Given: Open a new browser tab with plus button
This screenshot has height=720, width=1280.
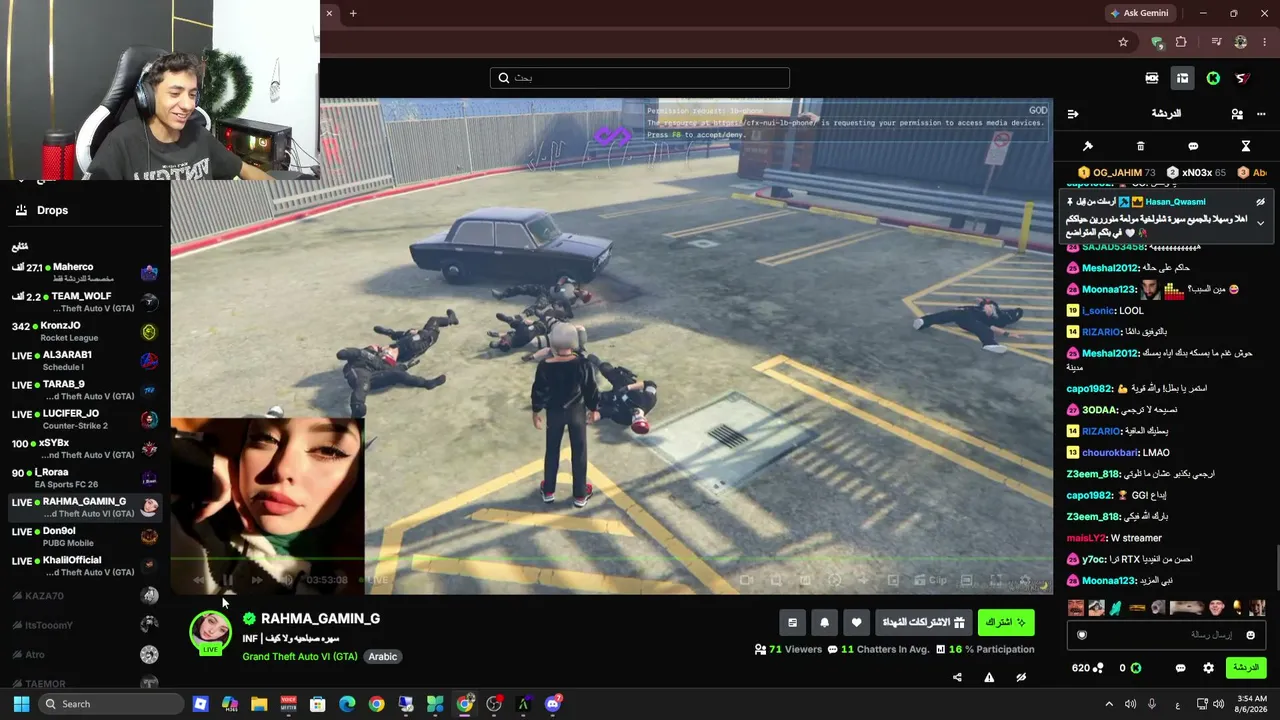Looking at the screenshot, I should 353,13.
